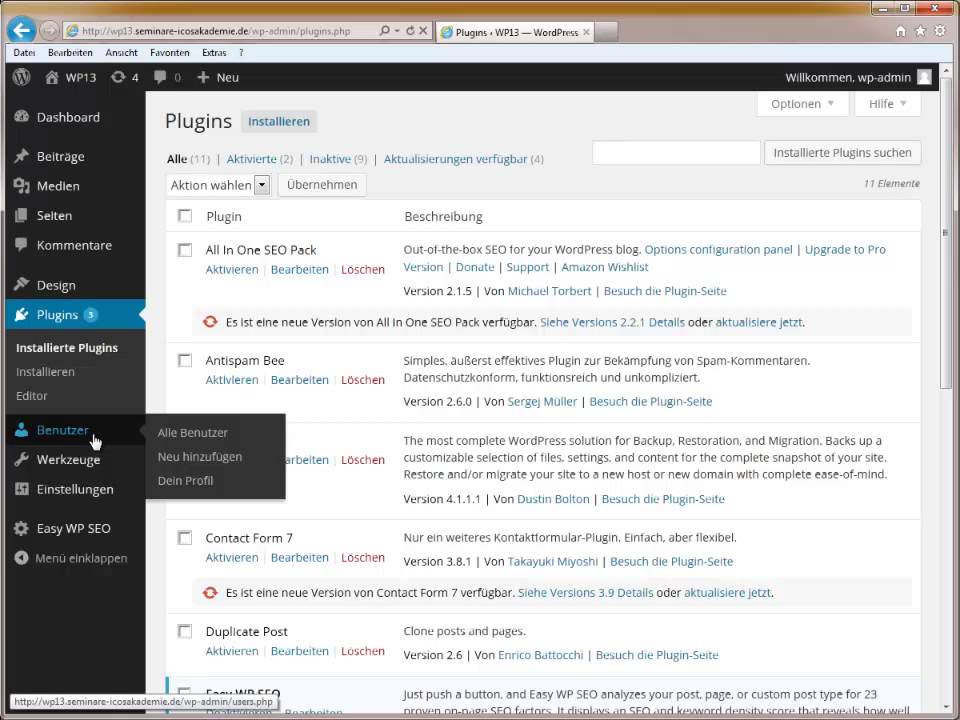
Task: Open Installieren in the Plugins submenu
Action: tap(45, 372)
